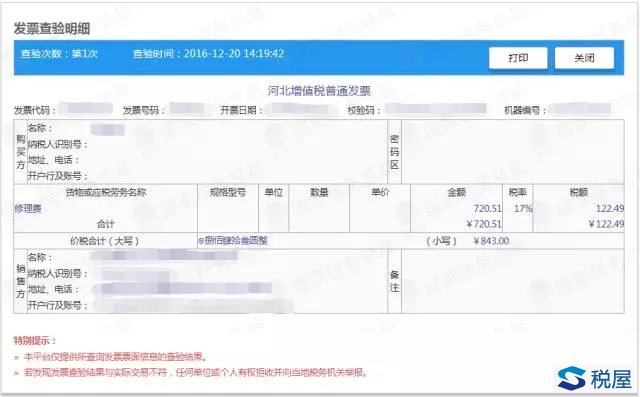The height and width of the screenshot is (397, 640).
Task: Click the 捌佰肆拾叁圆整 uppercase total
Action: (233, 241)
